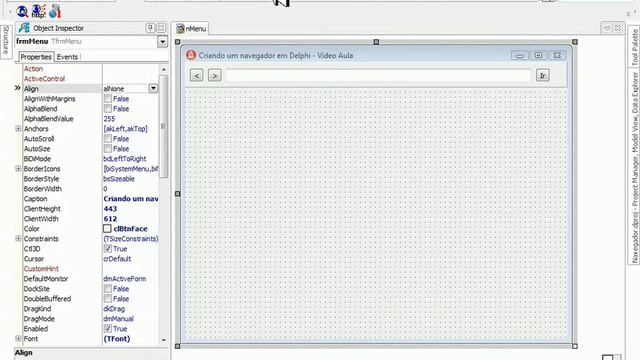Viewport: 640px width, 360px height.
Task: Click the Object Inspector scroll down arrow
Action: point(164,340)
